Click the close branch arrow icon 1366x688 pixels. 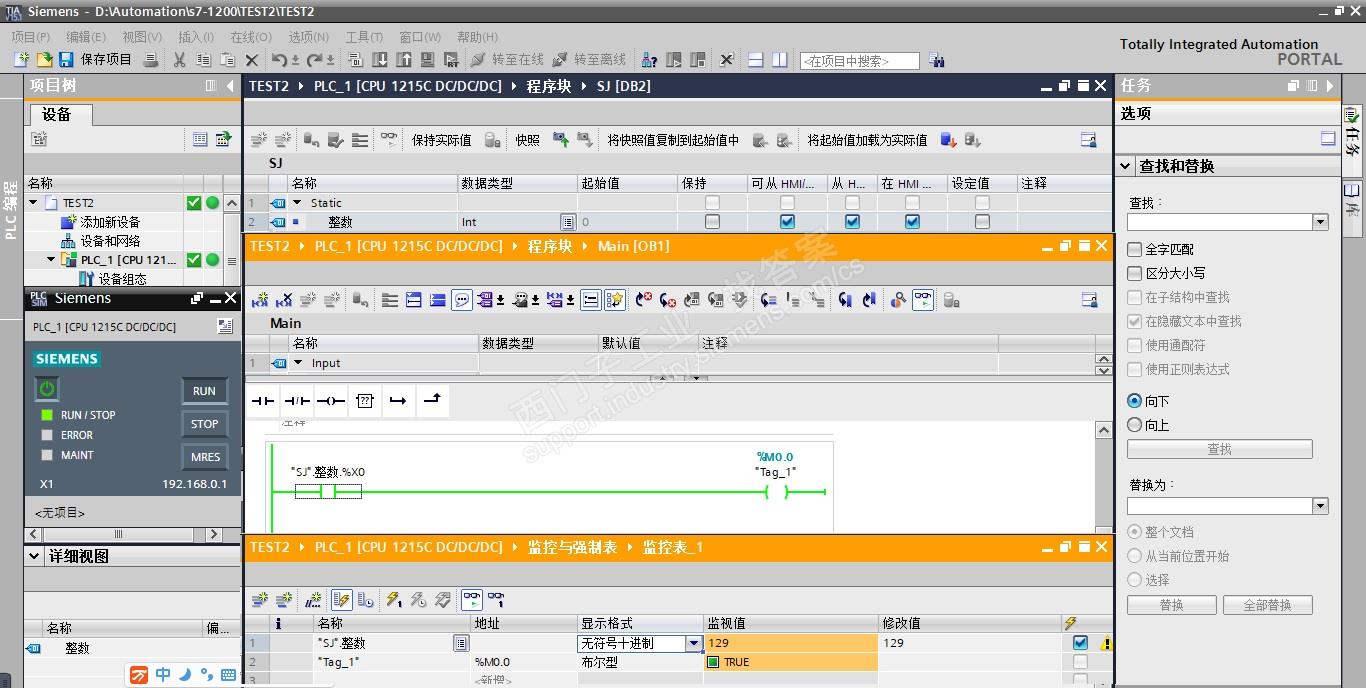(432, 401)
